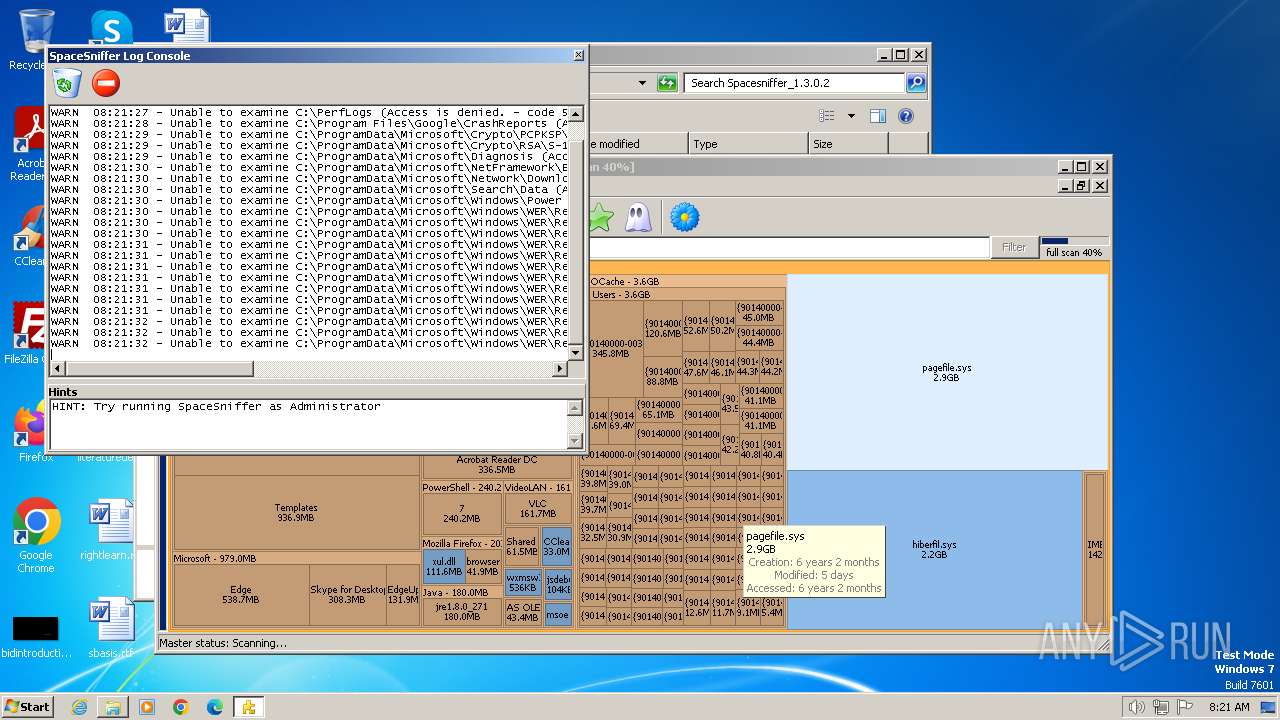Open Explorer address bar dropdown arrow
Screen dimensions: 1280x720
642,83
